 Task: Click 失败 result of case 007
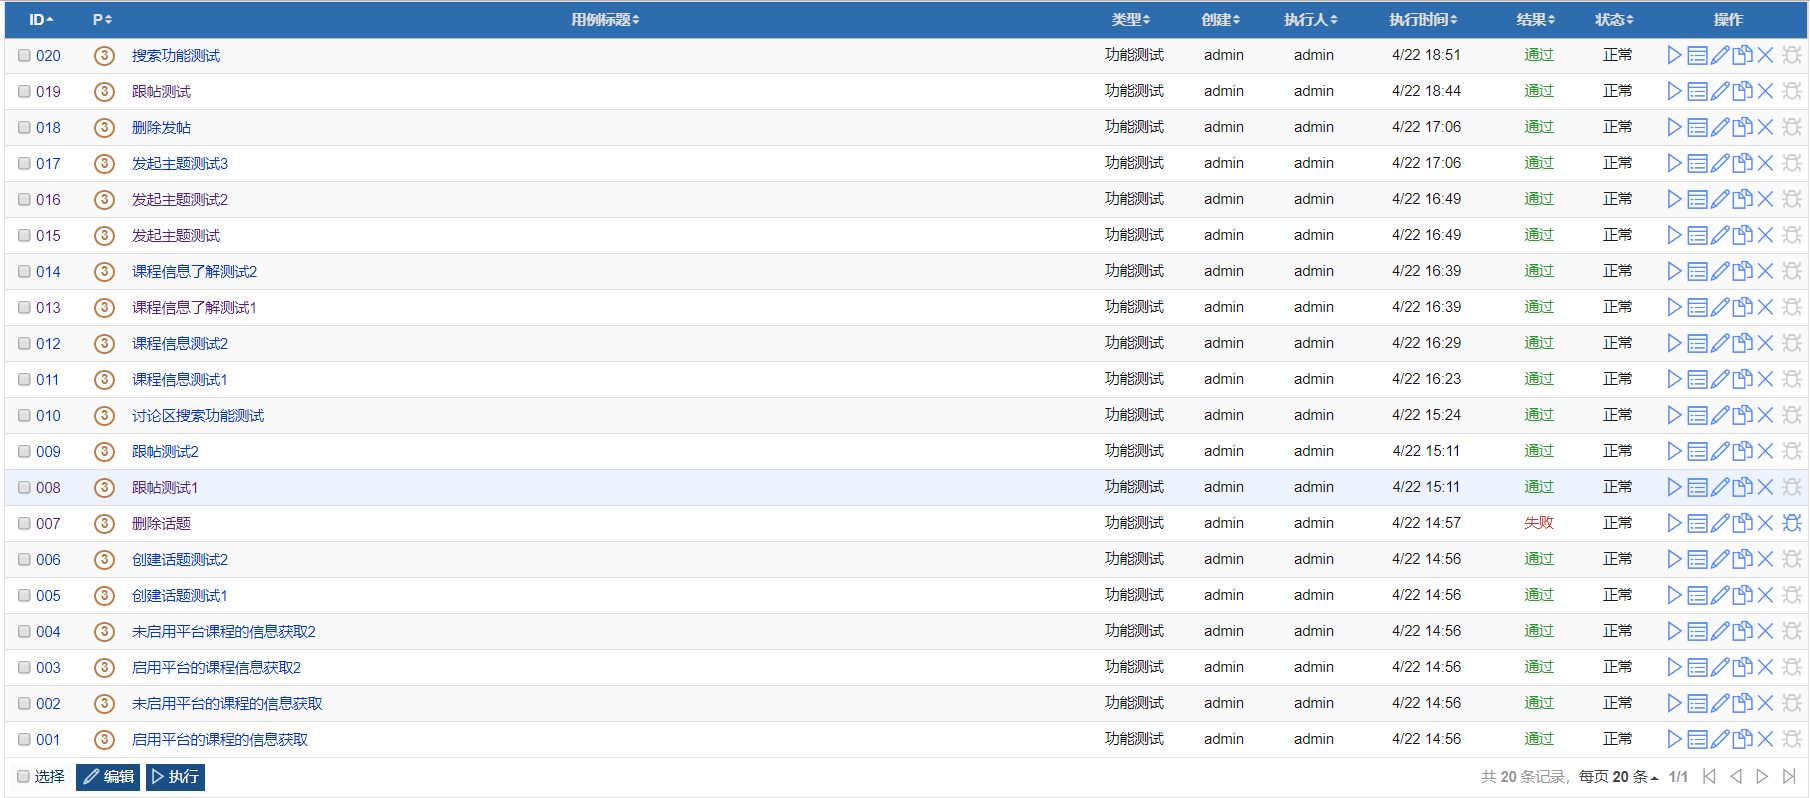tap(1539, 523)
